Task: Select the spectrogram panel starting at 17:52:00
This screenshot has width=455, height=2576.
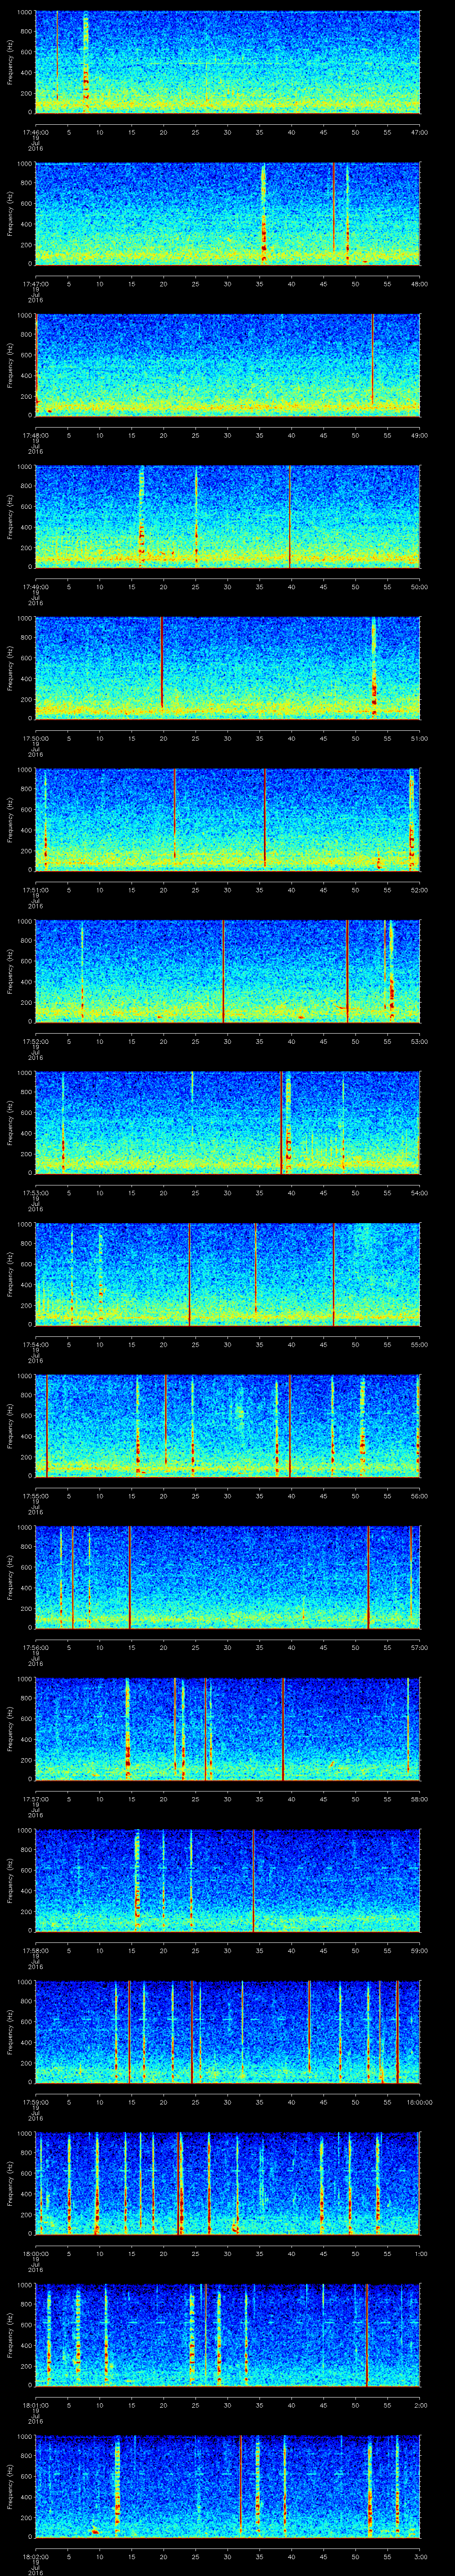Action: coord(228,972)
